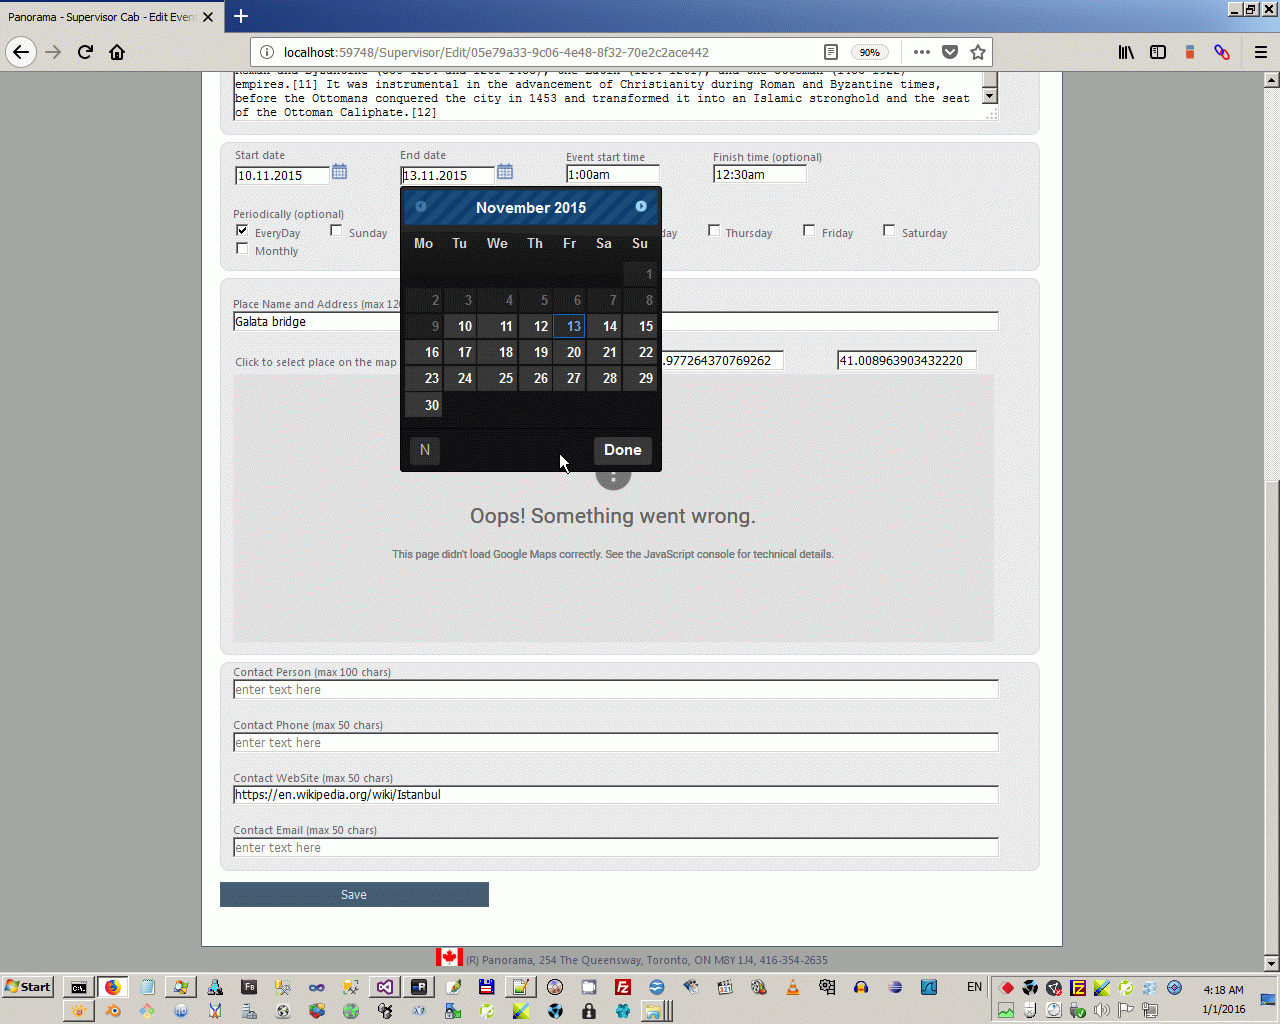The width and height of the screenshot is (1280, 1024).
Task: Go to next month in the calendar
Action: 641,206
